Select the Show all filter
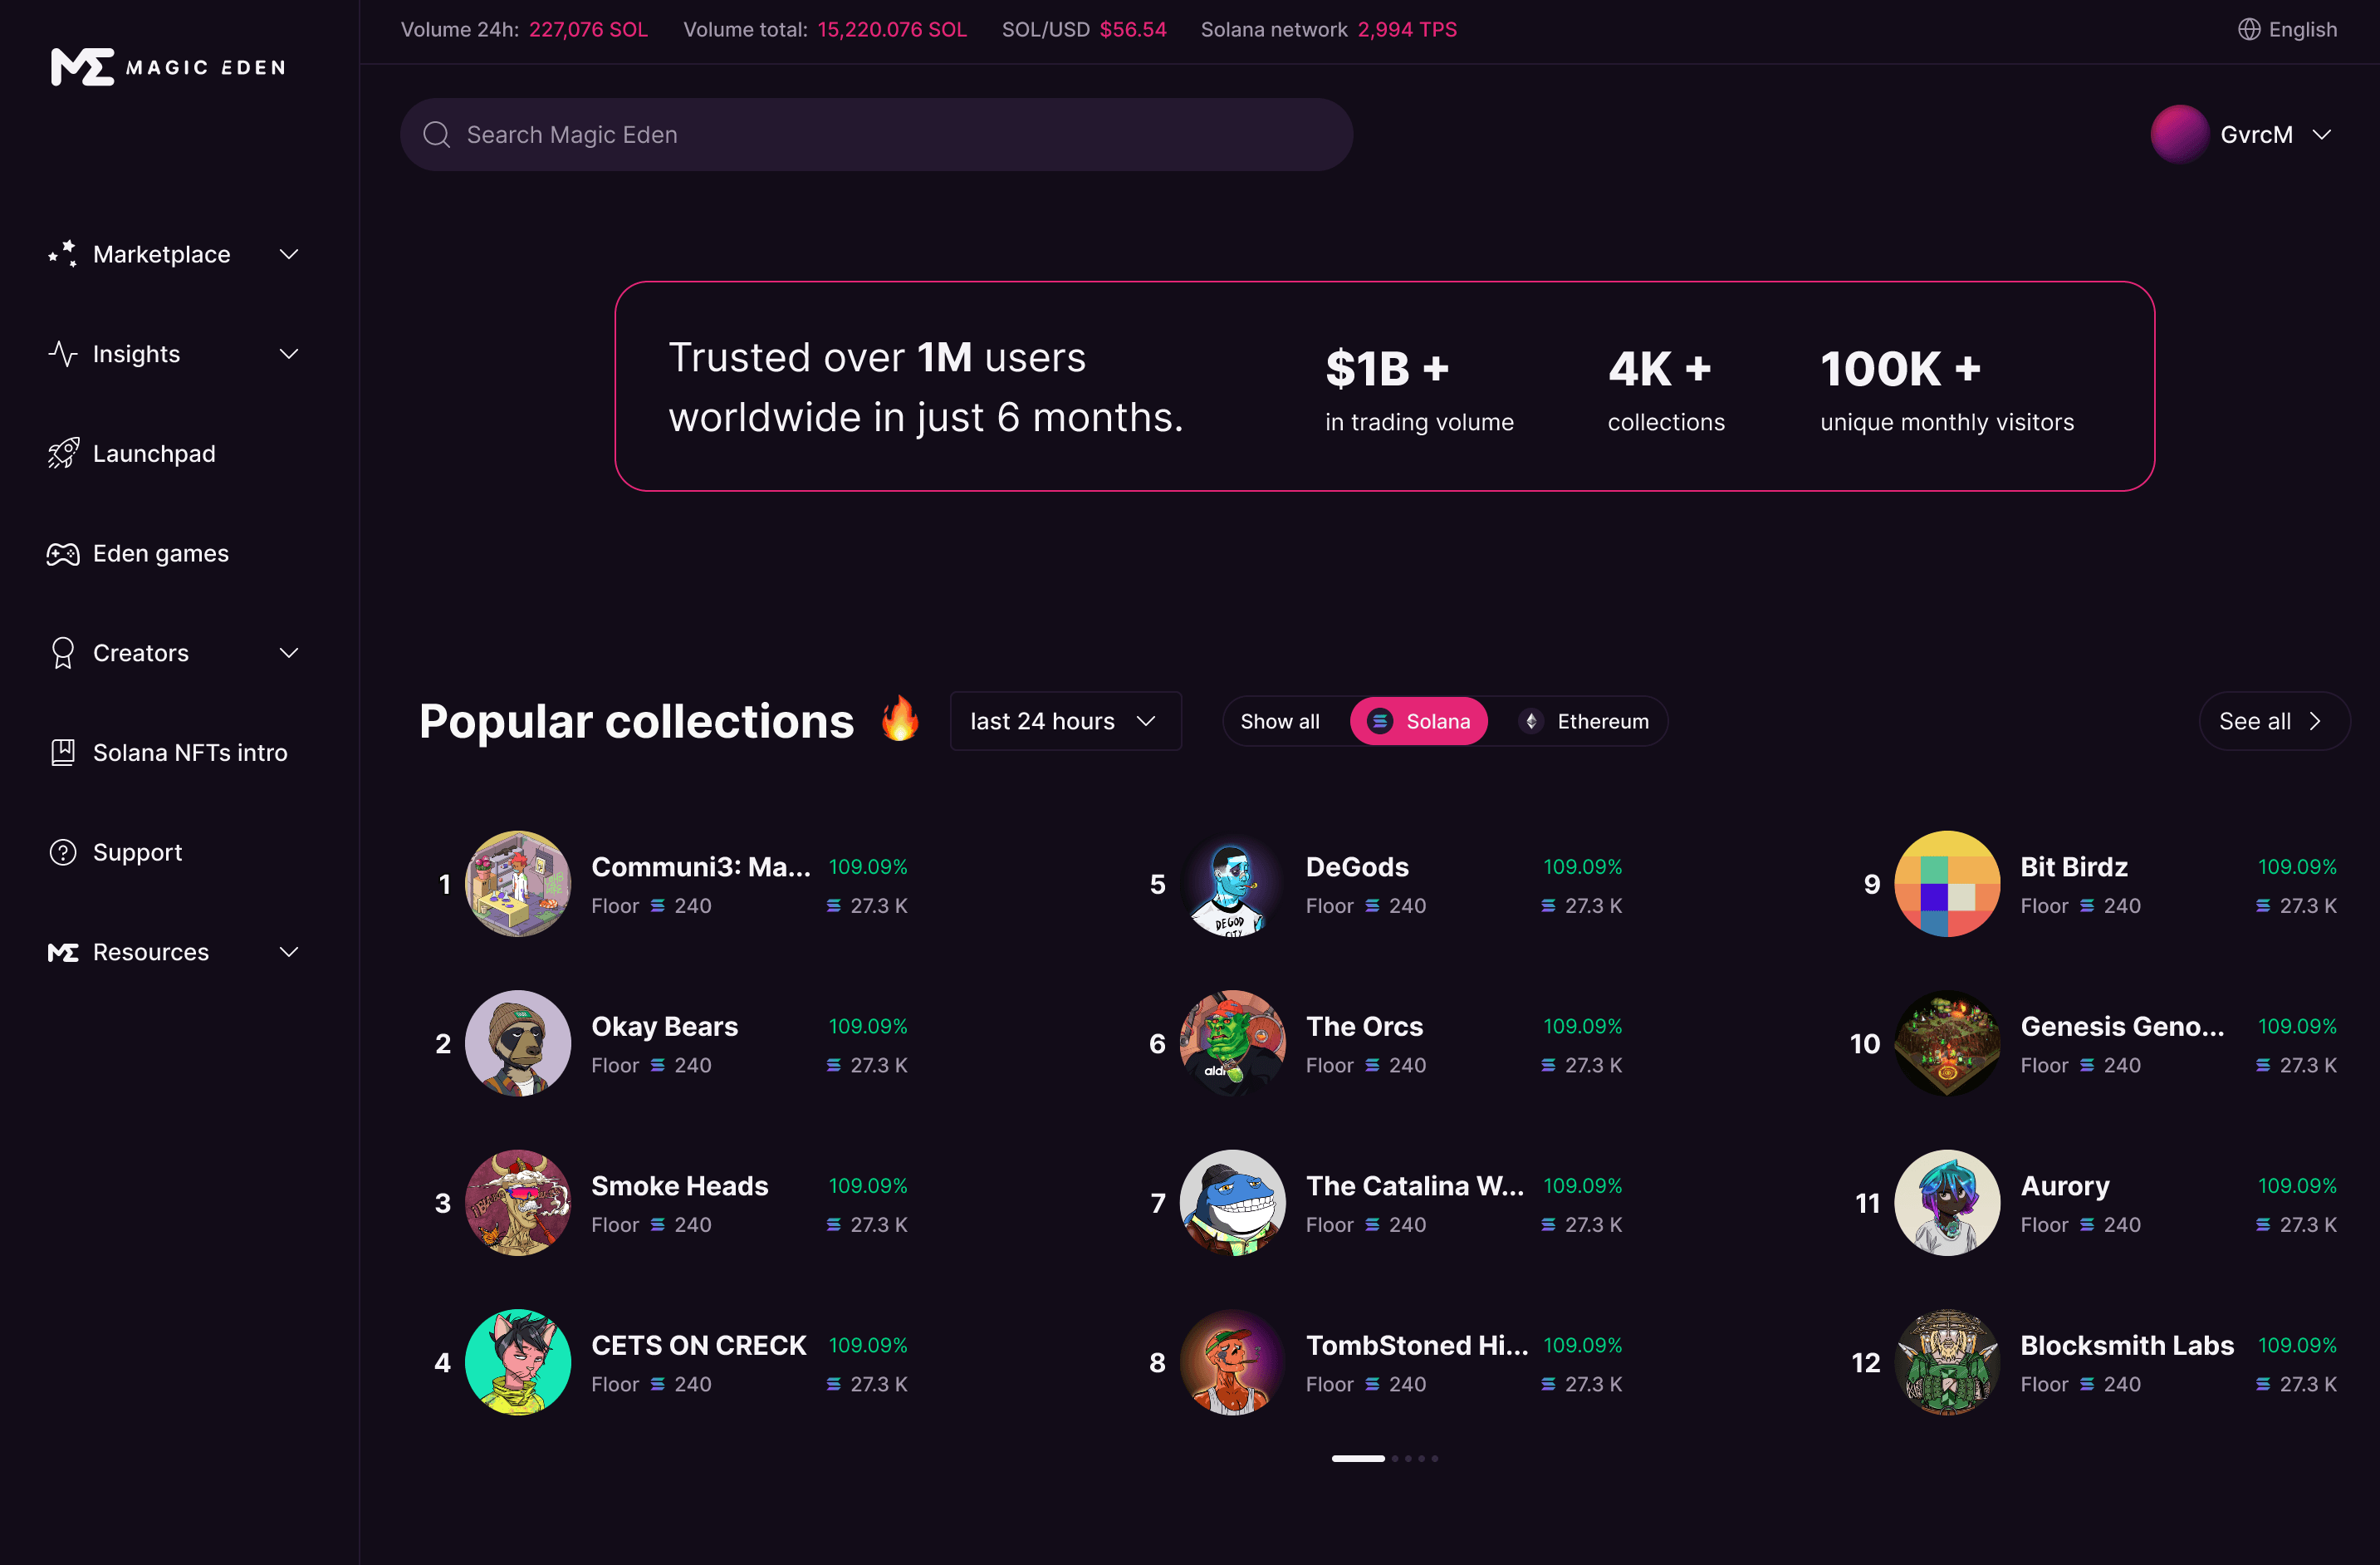Image resolution: width=2380 pixels, height=1565 pixels. (1280, 721)
